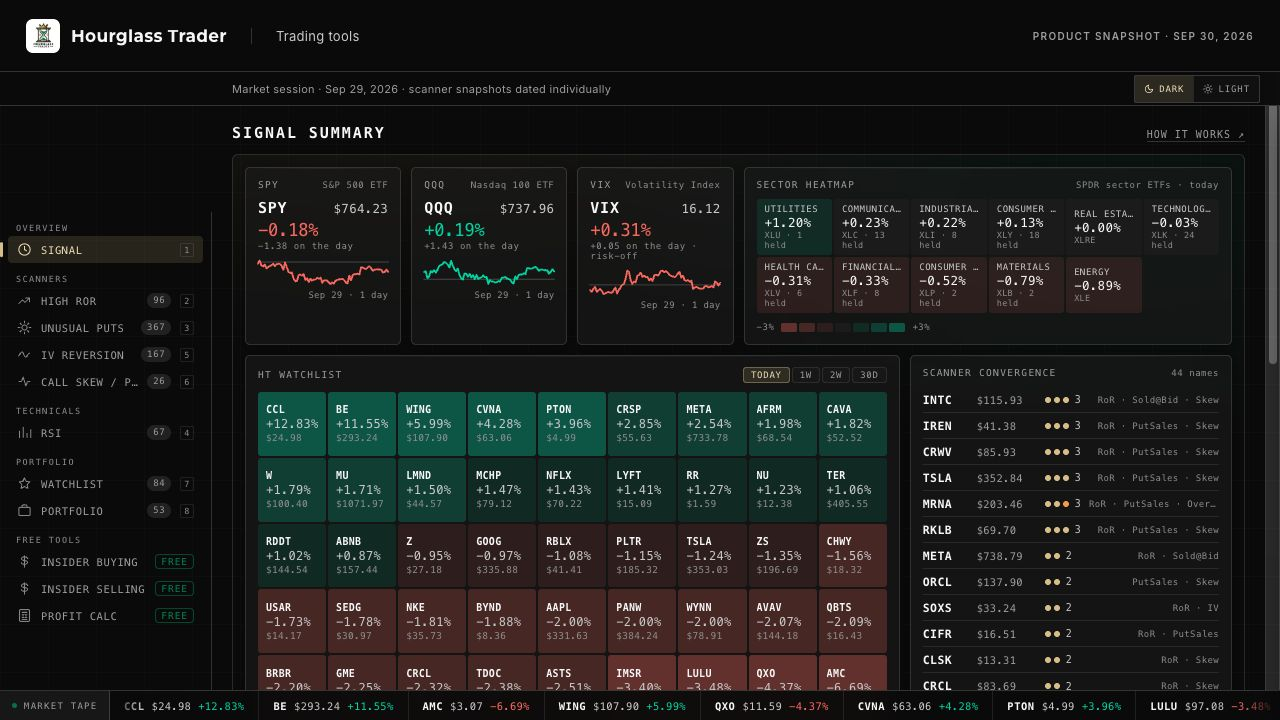This screenshot has width=1280, height=720.
Task: Click the CHWY watchlist tile
Action: coord(853,555)
